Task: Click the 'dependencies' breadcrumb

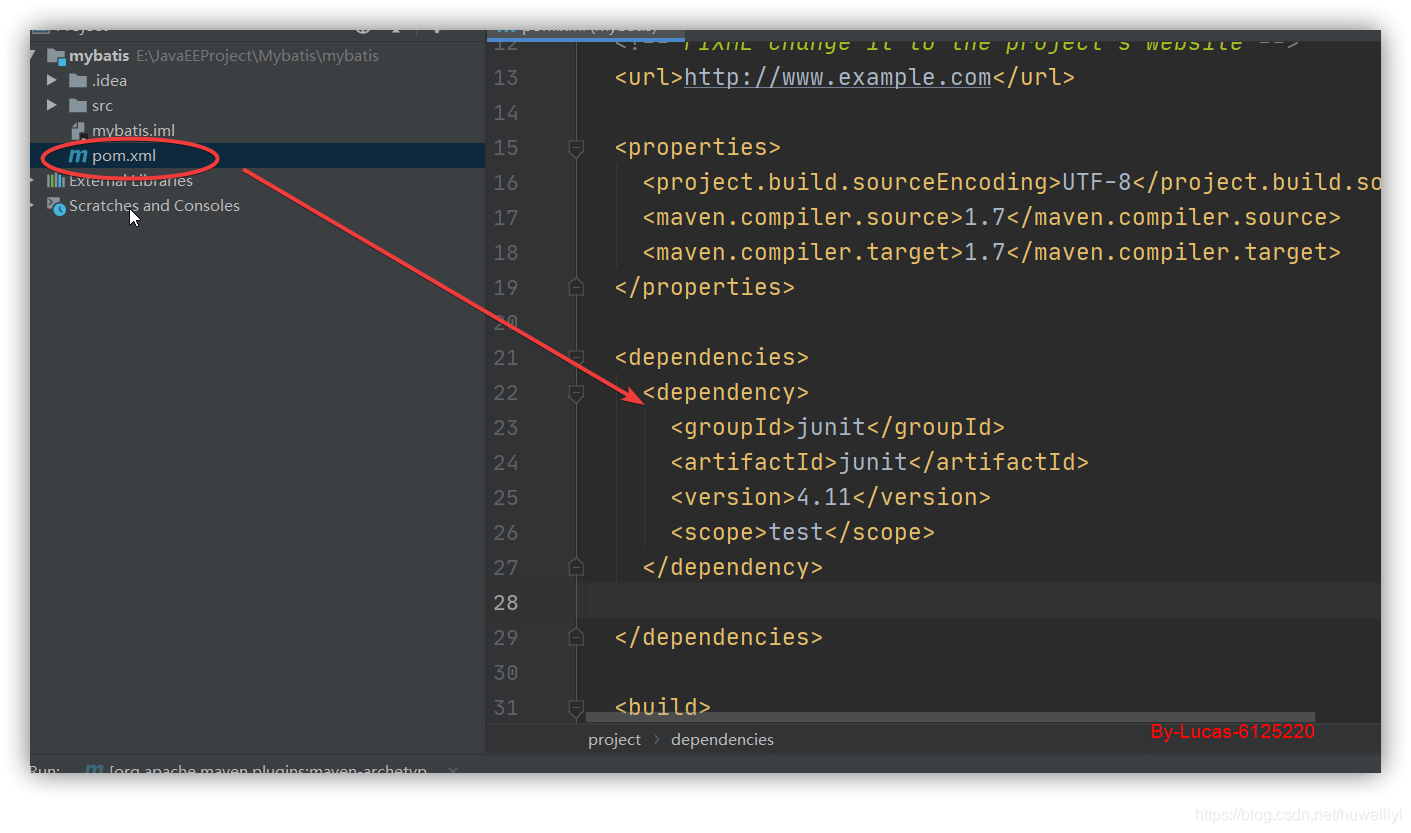Action: tap(722, 740)
